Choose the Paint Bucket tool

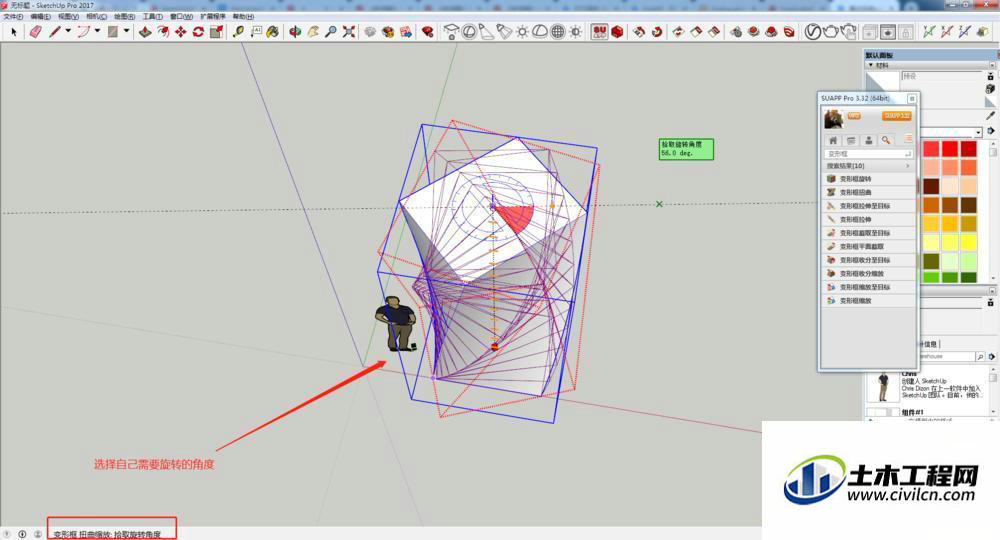tap(273, 32)
